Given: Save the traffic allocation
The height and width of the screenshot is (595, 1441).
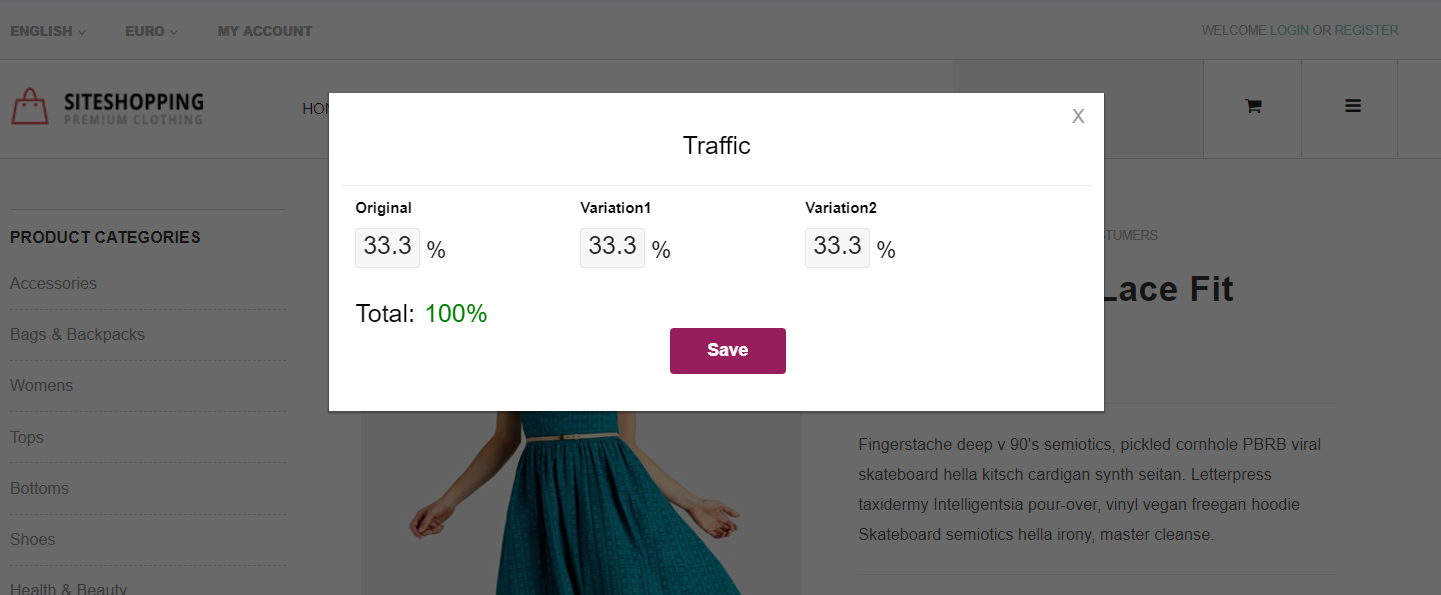Looking at the screenshot, I should tap(728, 351).
